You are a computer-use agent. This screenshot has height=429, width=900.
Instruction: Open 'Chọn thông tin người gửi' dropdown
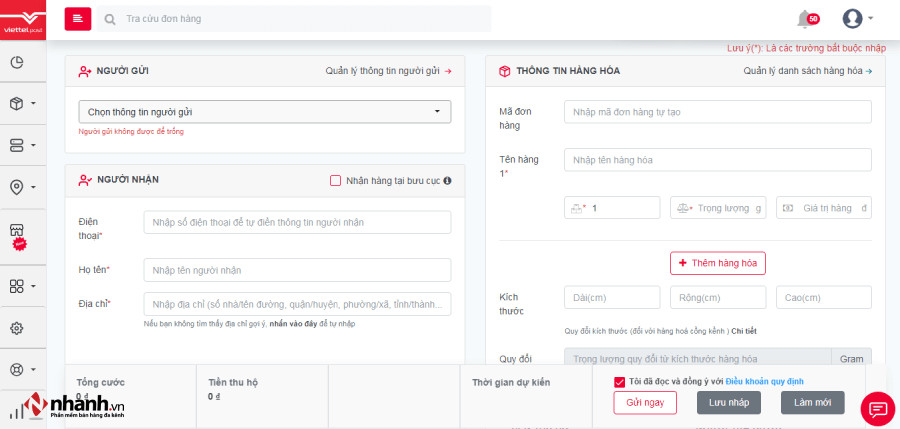(264, 112)
